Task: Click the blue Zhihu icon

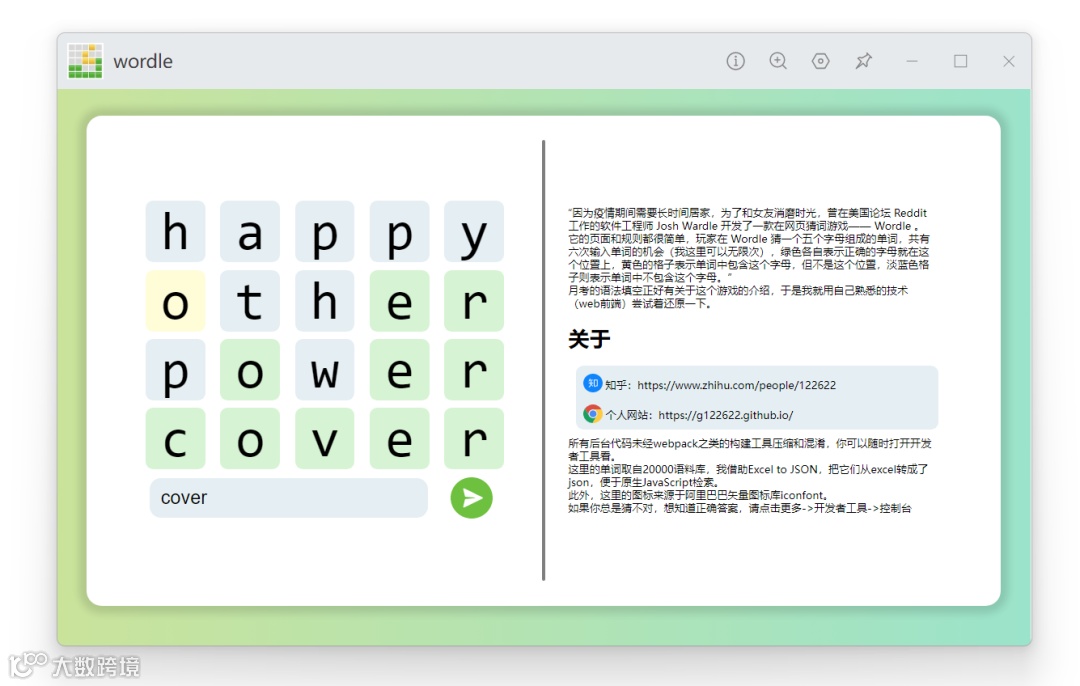Action: point(592,384)
